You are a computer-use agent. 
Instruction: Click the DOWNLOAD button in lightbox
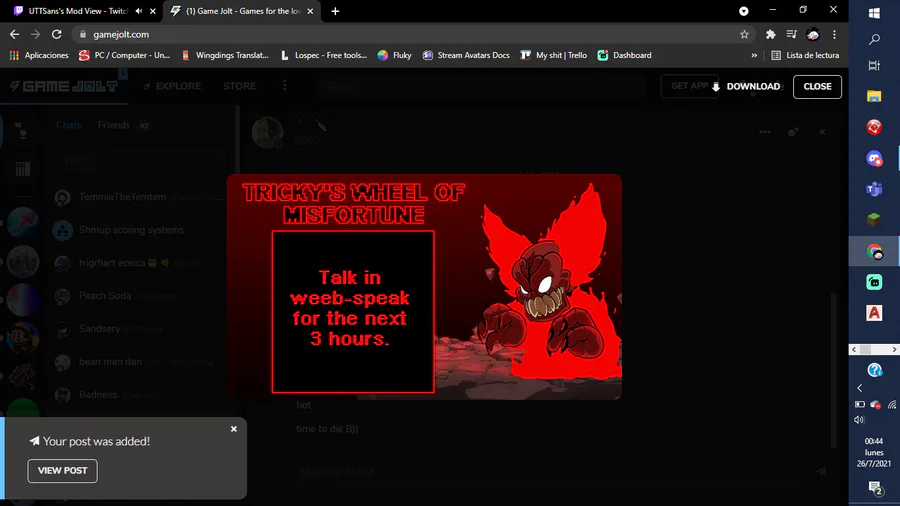pos(746,87)
